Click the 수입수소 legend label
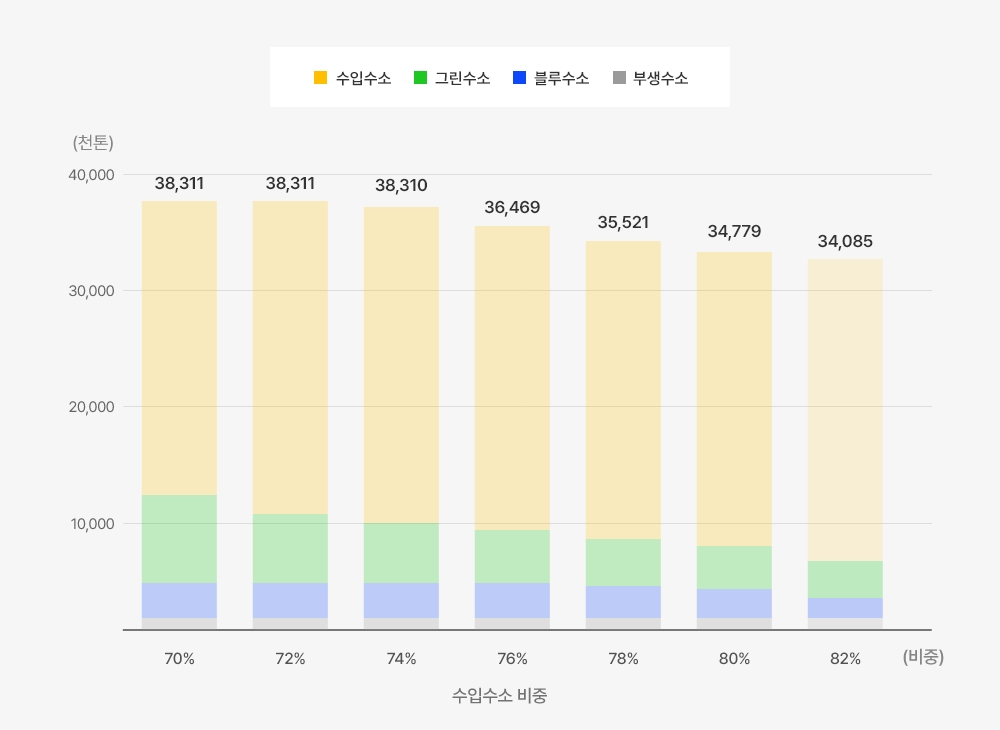 [x=364, y=78]
